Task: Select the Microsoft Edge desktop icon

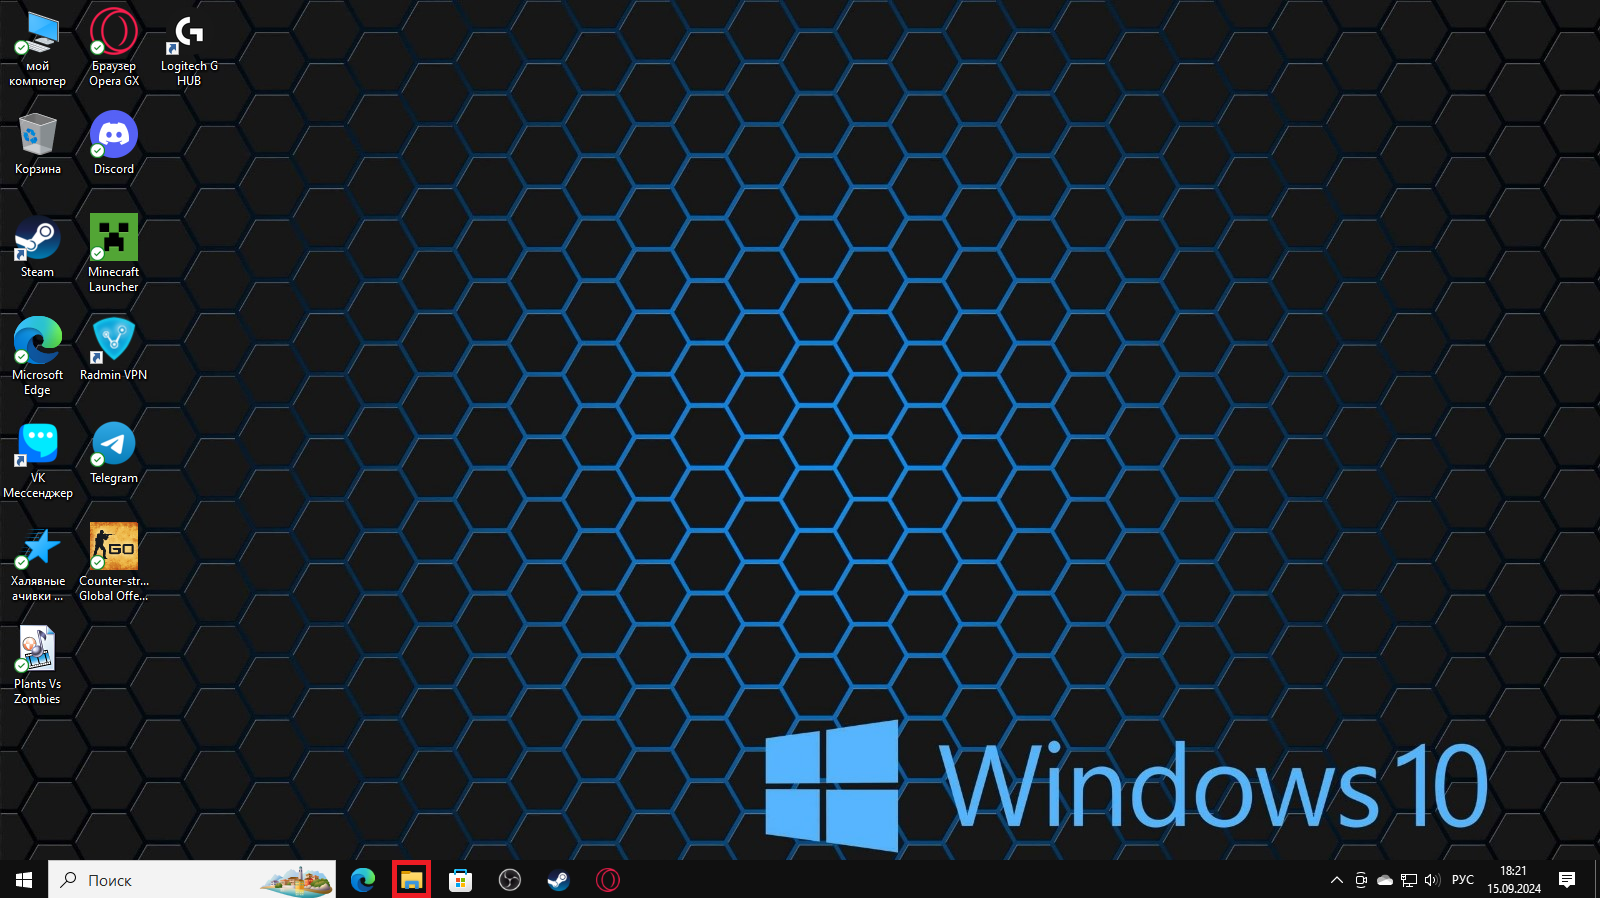Action: click(x=38, y=357)
